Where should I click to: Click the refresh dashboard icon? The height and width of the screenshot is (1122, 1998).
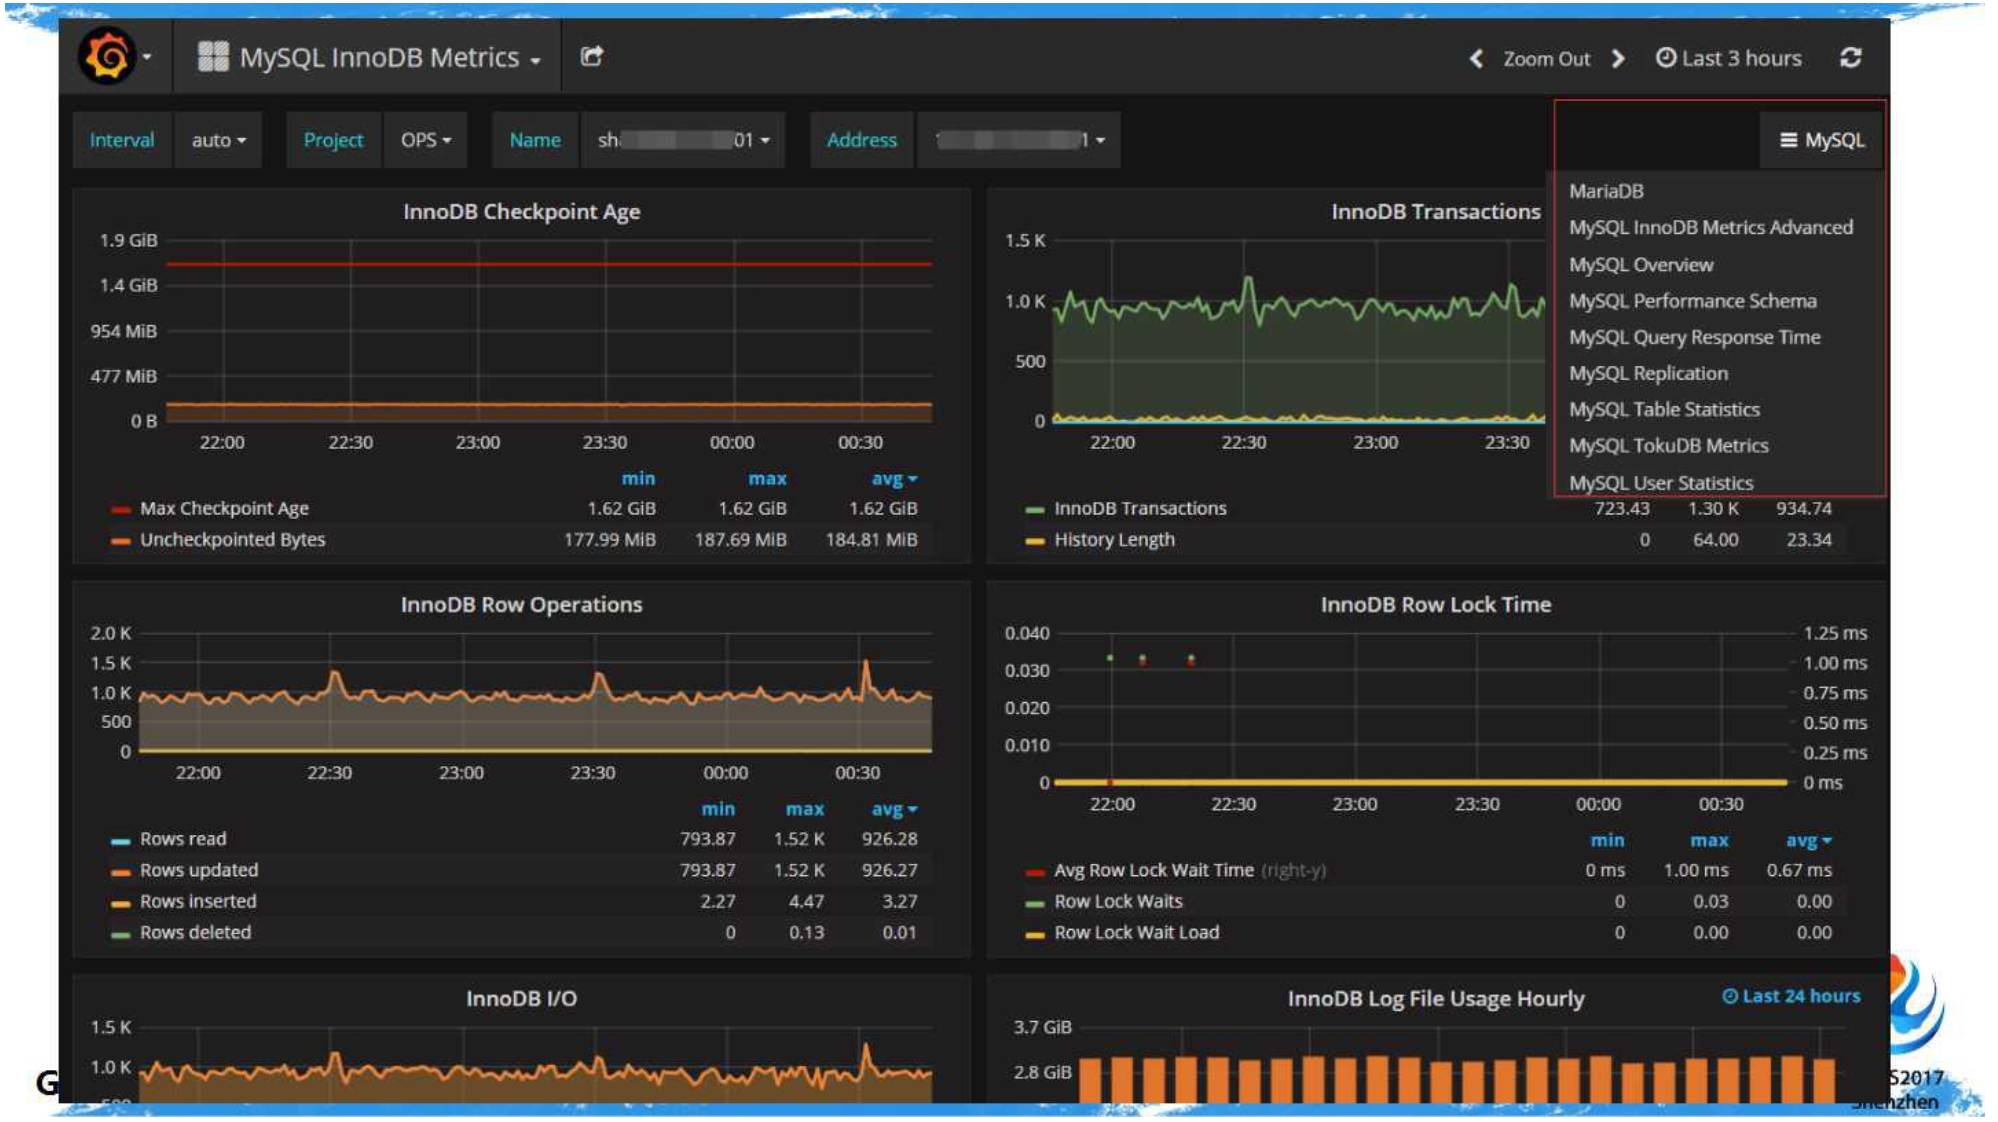click(x=1851, y=58)
